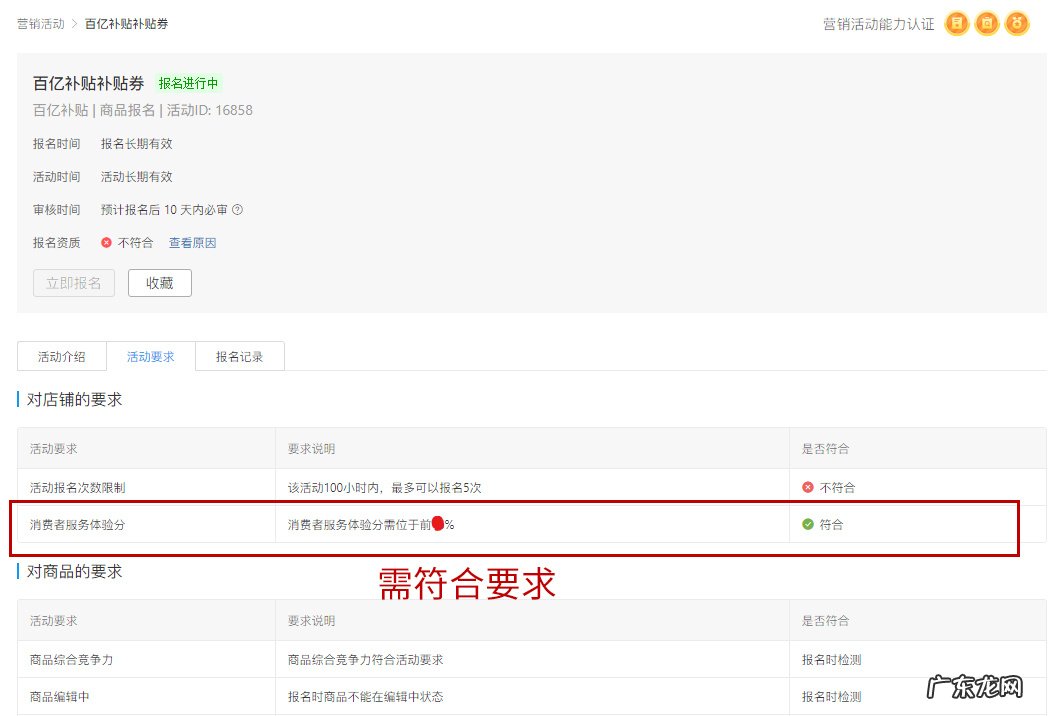This screenshot has width=1061, height=716.
Task: Switch to the 报名记录 tab
Action: point(239,355)
